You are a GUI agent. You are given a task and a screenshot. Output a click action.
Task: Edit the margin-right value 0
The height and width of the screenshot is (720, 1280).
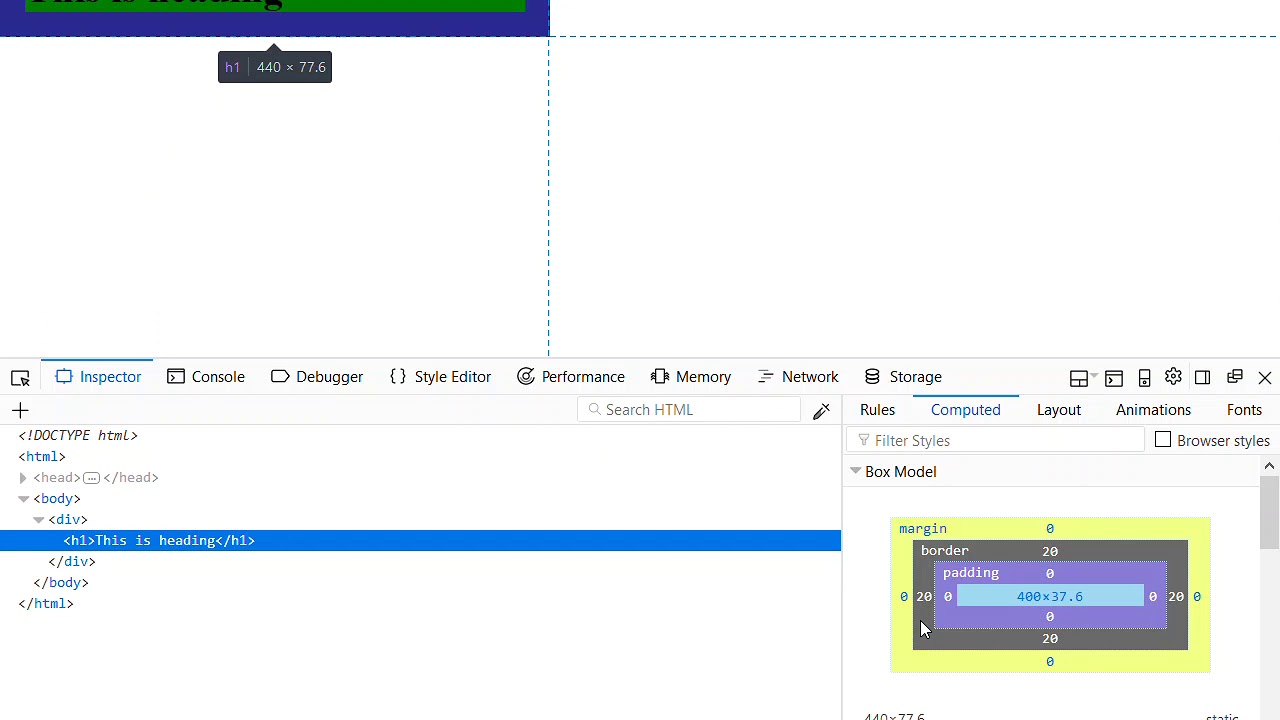coord(1197,597)
